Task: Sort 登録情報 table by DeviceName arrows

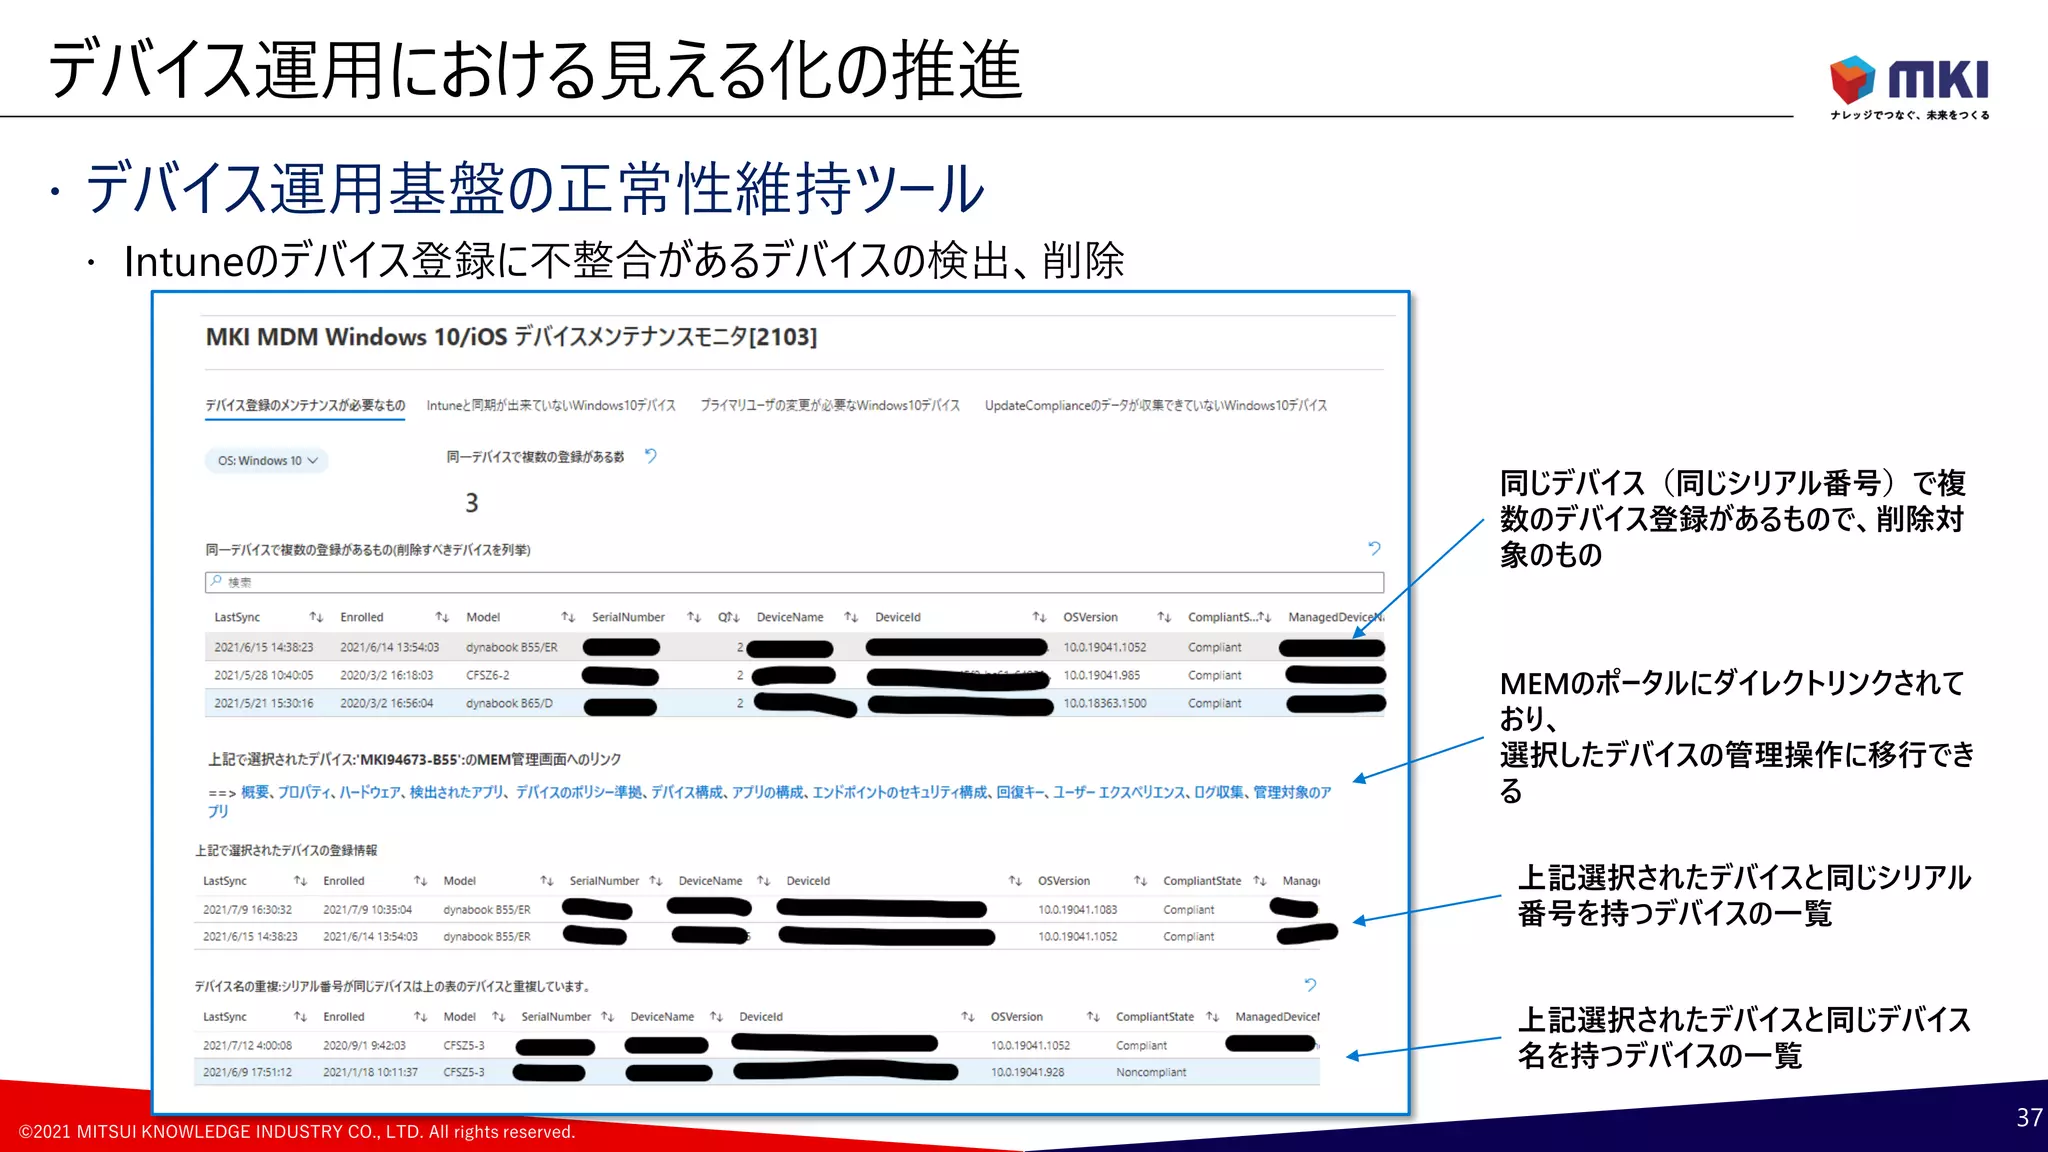Action: pos(764,881)
